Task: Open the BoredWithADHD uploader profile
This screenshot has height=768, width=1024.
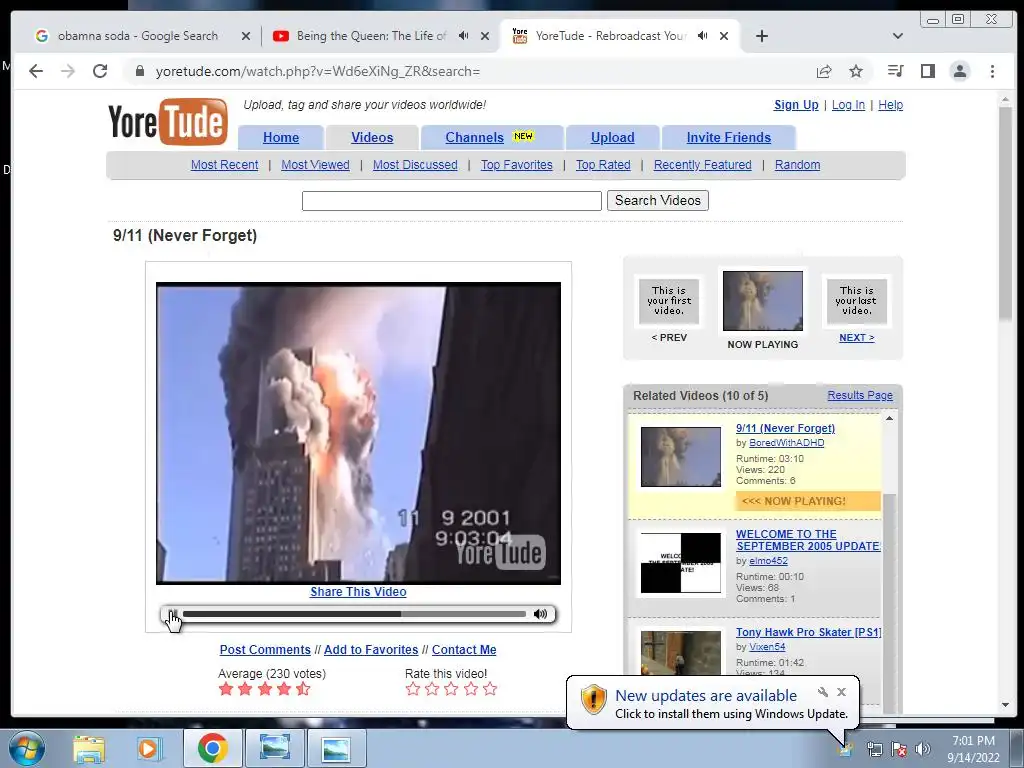Action: click(786, 443)
